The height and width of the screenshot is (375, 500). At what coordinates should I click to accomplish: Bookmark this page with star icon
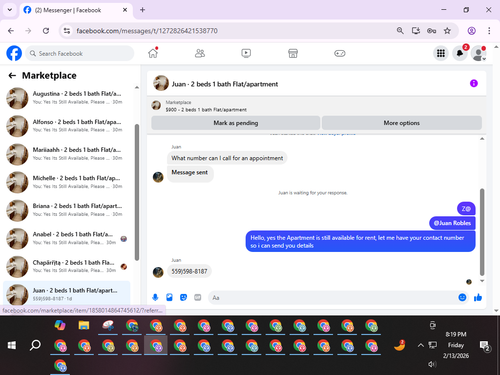pyautogui.click(x=447, y=31)
